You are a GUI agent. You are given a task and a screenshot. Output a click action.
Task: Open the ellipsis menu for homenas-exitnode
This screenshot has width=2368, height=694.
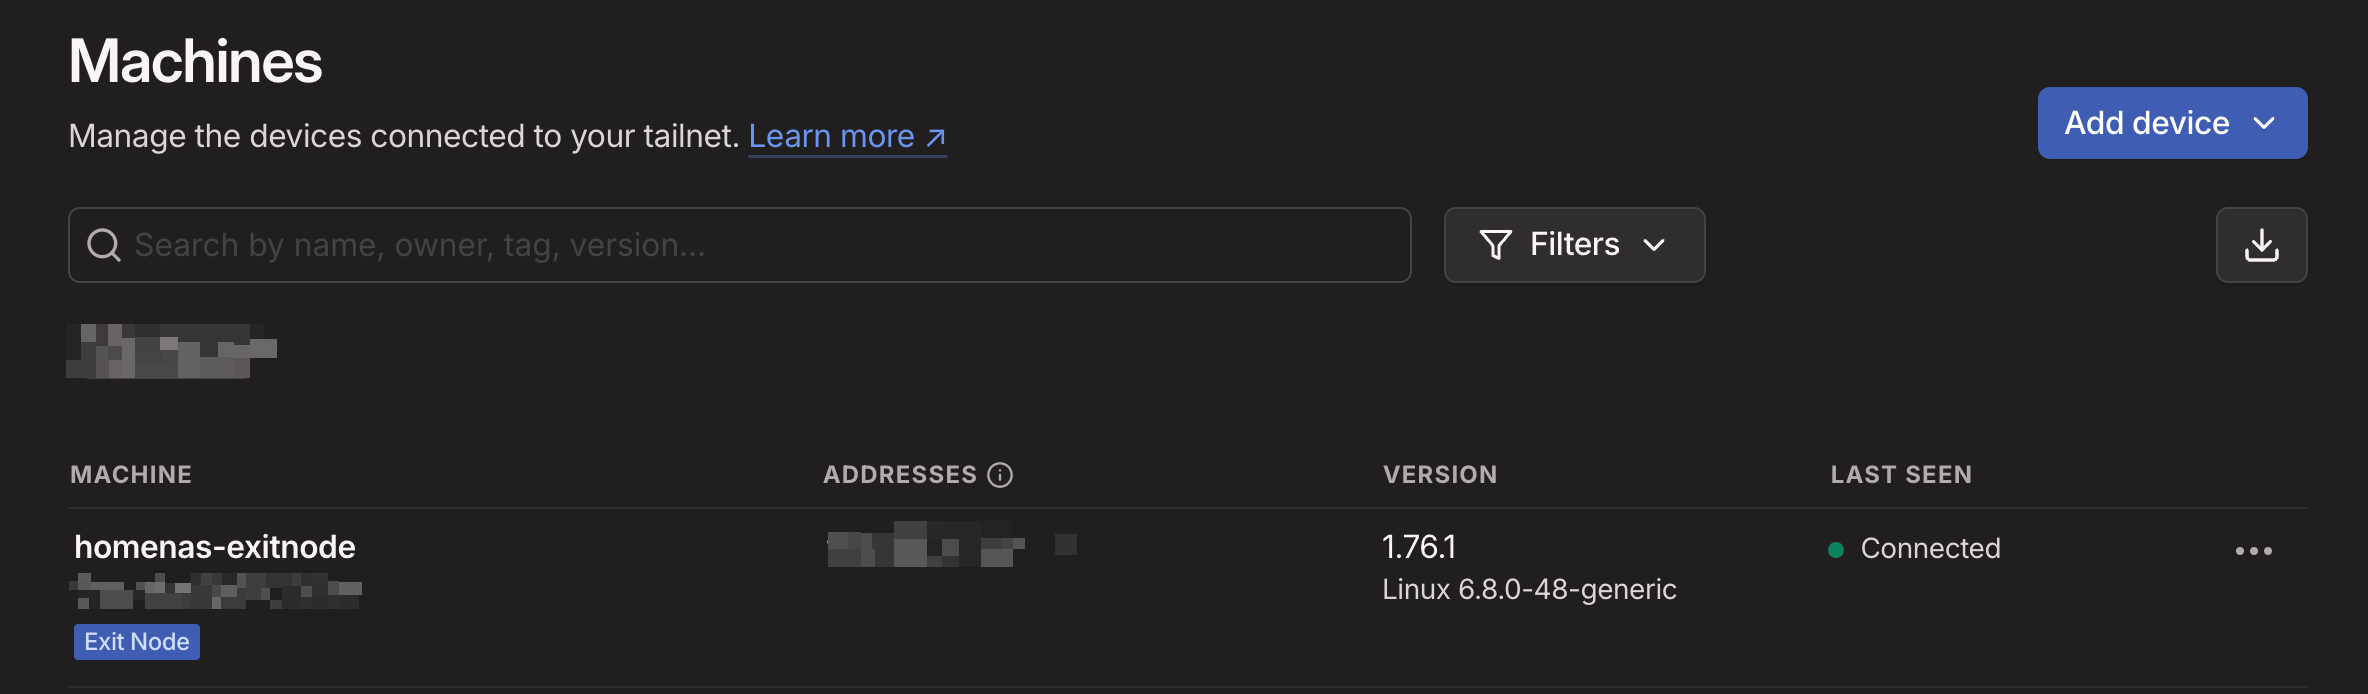[2253, 550]
